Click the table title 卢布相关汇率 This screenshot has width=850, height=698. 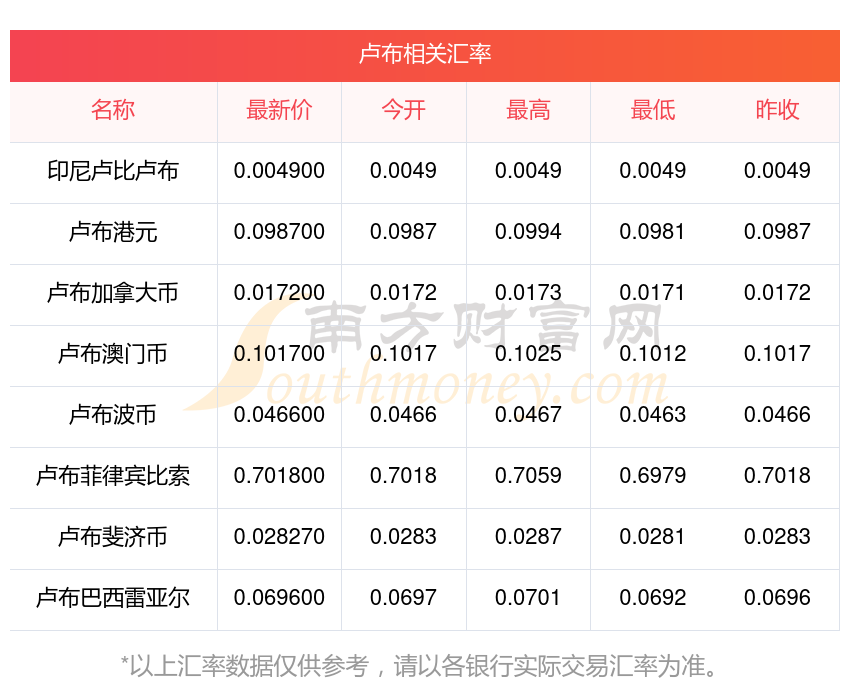click(x=425, y=54)
